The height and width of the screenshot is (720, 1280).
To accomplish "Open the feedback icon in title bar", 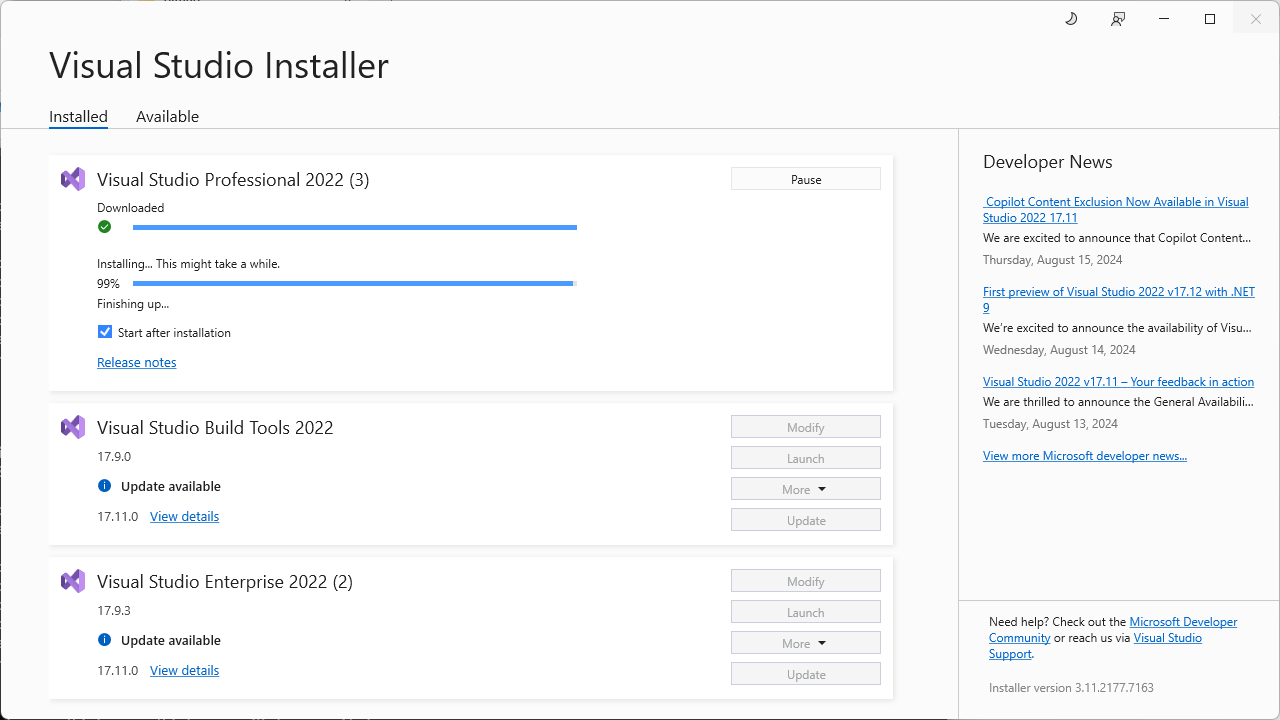I will 1118,19.
